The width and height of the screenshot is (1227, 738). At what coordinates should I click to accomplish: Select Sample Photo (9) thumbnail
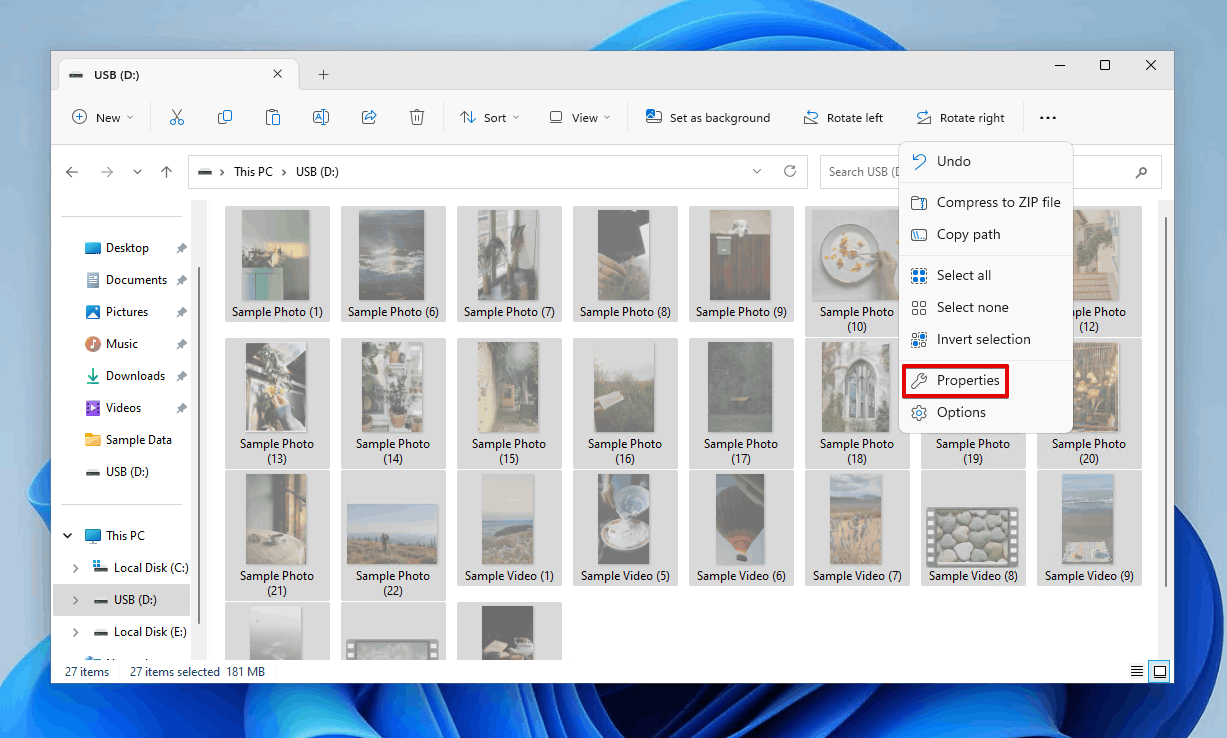[741, 264]
